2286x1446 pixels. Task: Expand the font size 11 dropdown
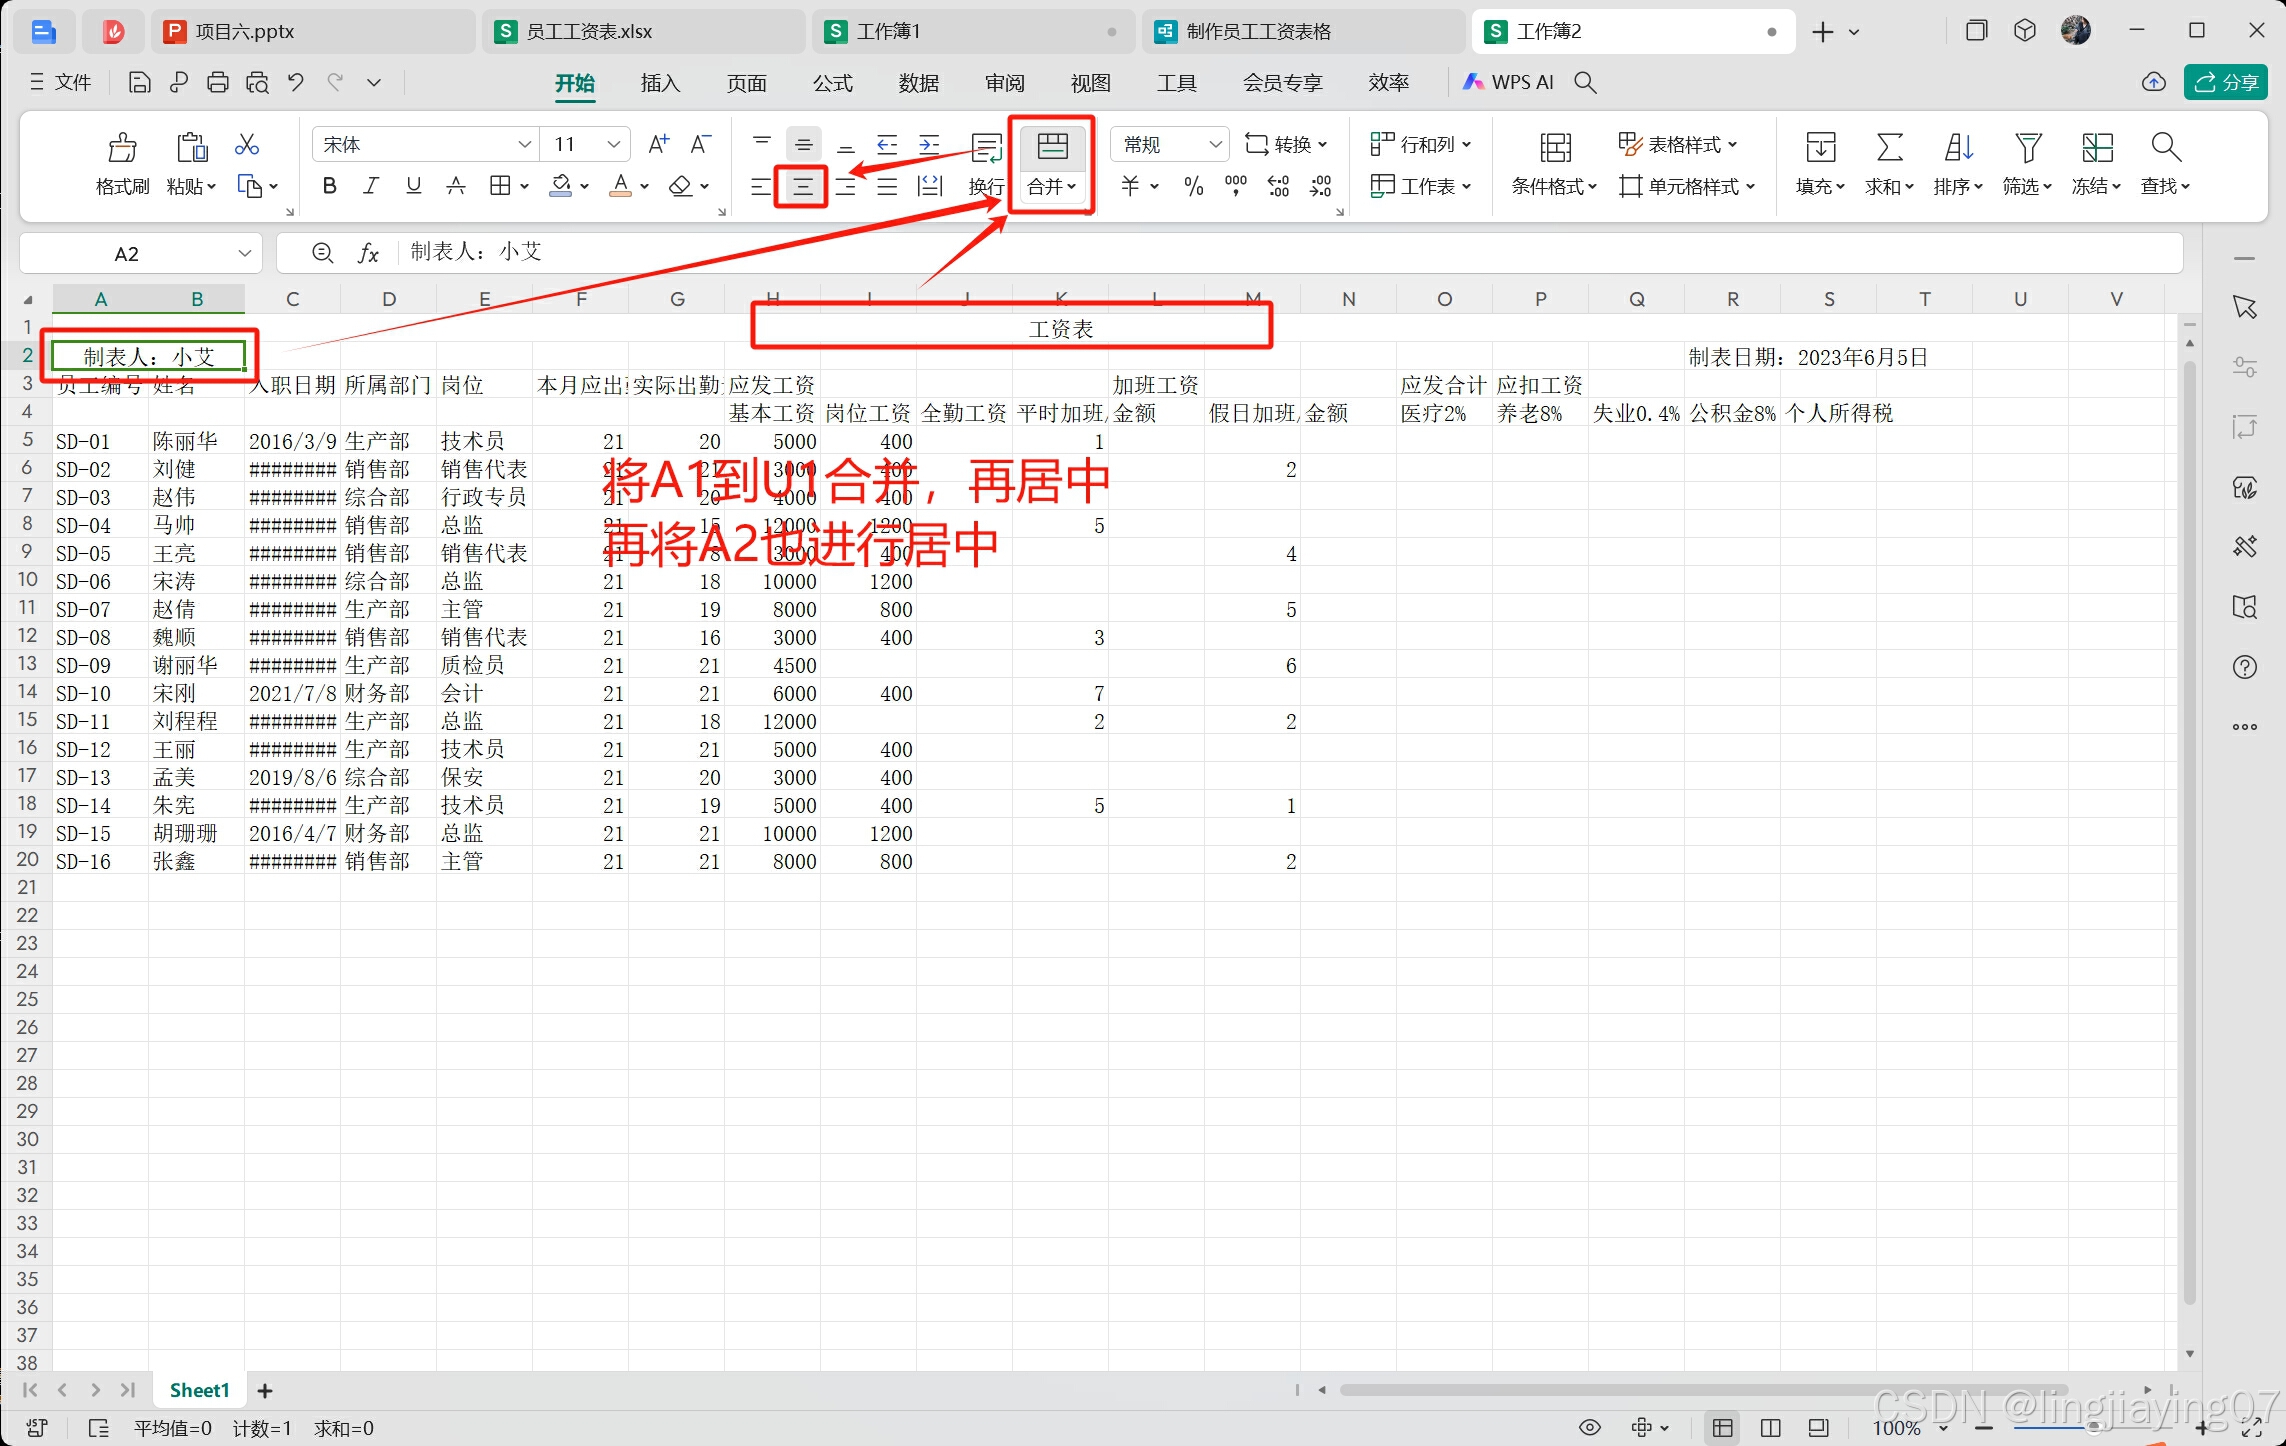(x=613, y=145)
